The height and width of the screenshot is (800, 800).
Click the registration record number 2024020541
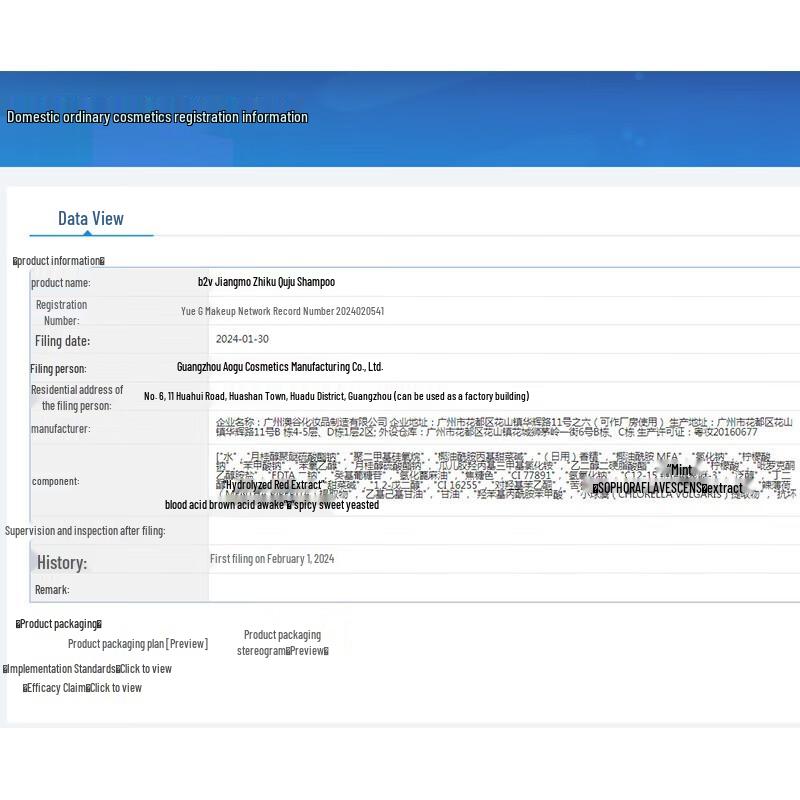pyautogui.click(x=282, y=311)
